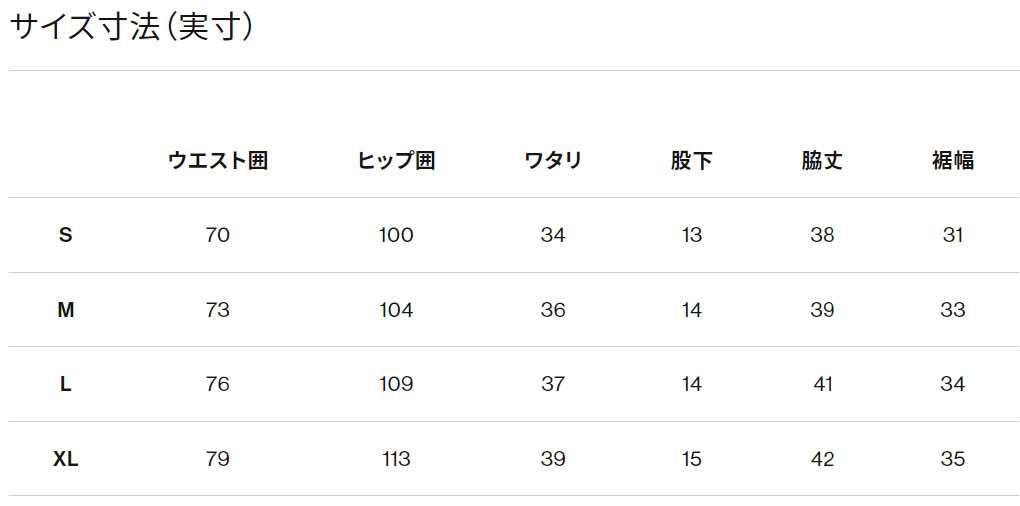Click the 裾幅 column header
1020x506 pixels.
tap(953, 161)
